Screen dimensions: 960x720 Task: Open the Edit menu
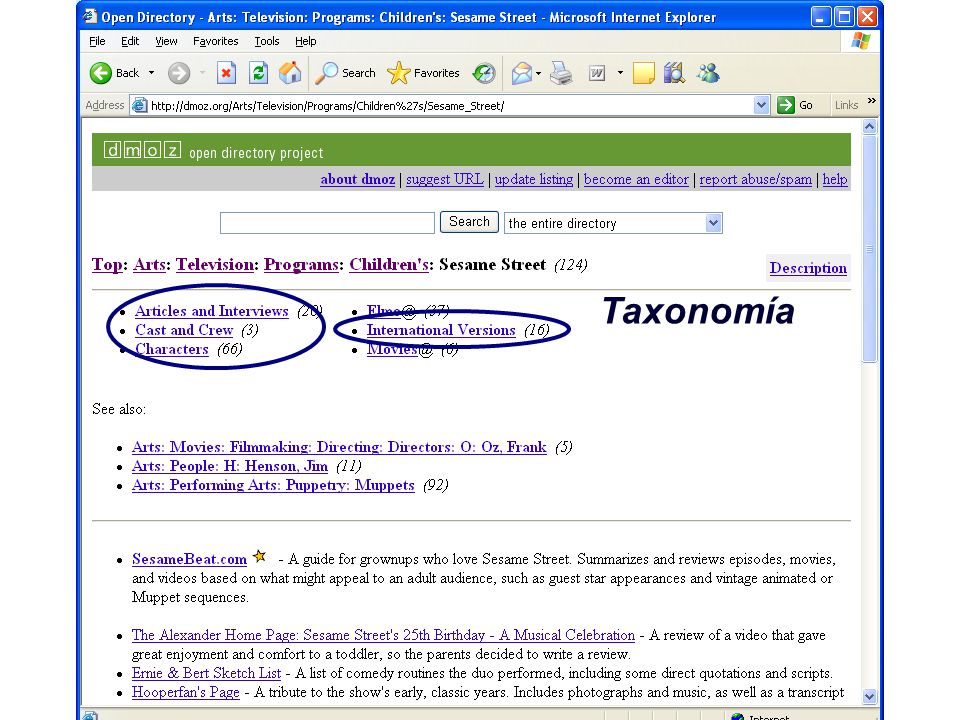[130, 41]
